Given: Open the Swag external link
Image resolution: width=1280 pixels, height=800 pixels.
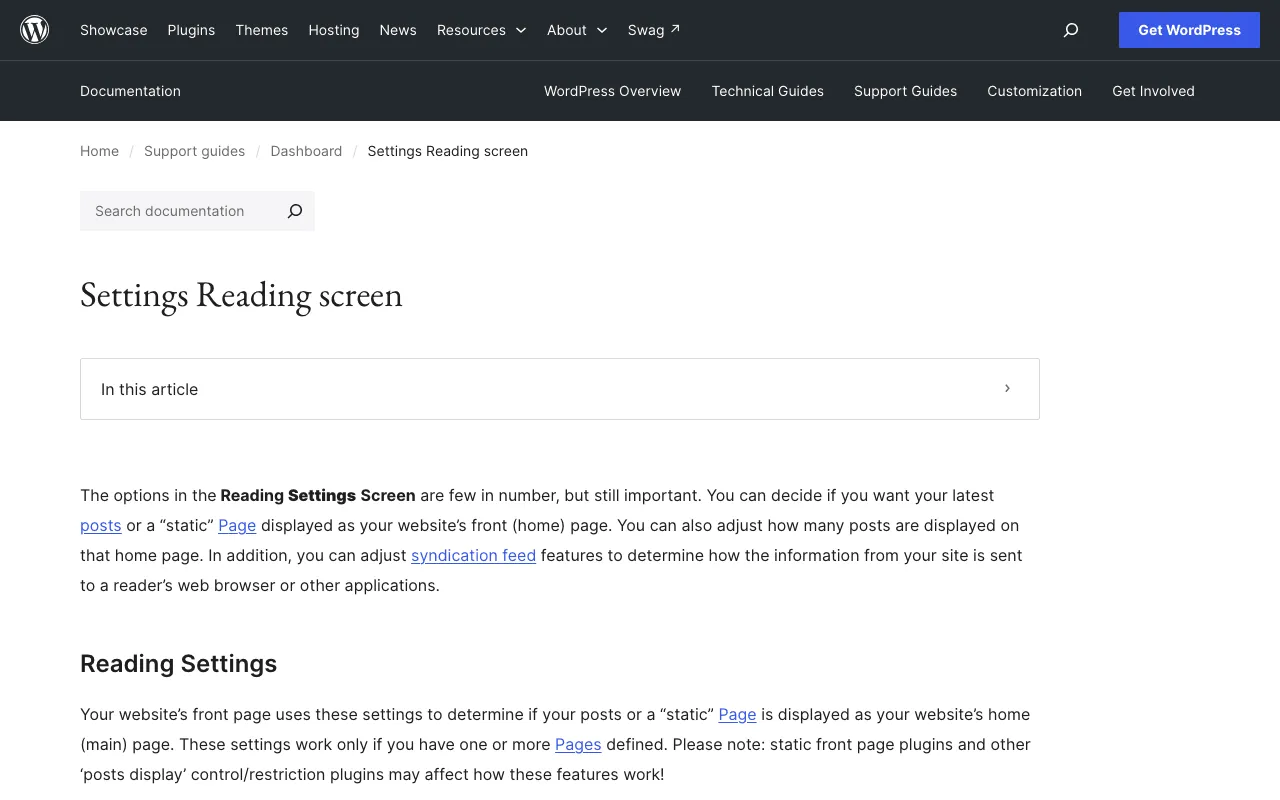Looking at the screenshot, I should pos(654,30).
